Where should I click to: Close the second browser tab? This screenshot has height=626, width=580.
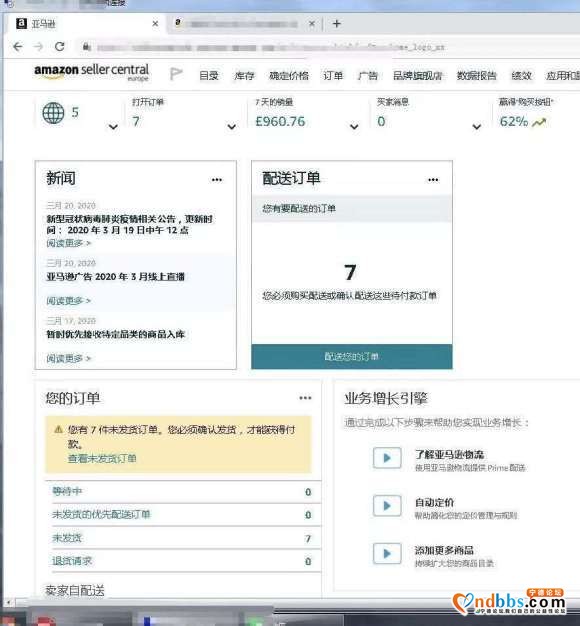pos(312,24)
